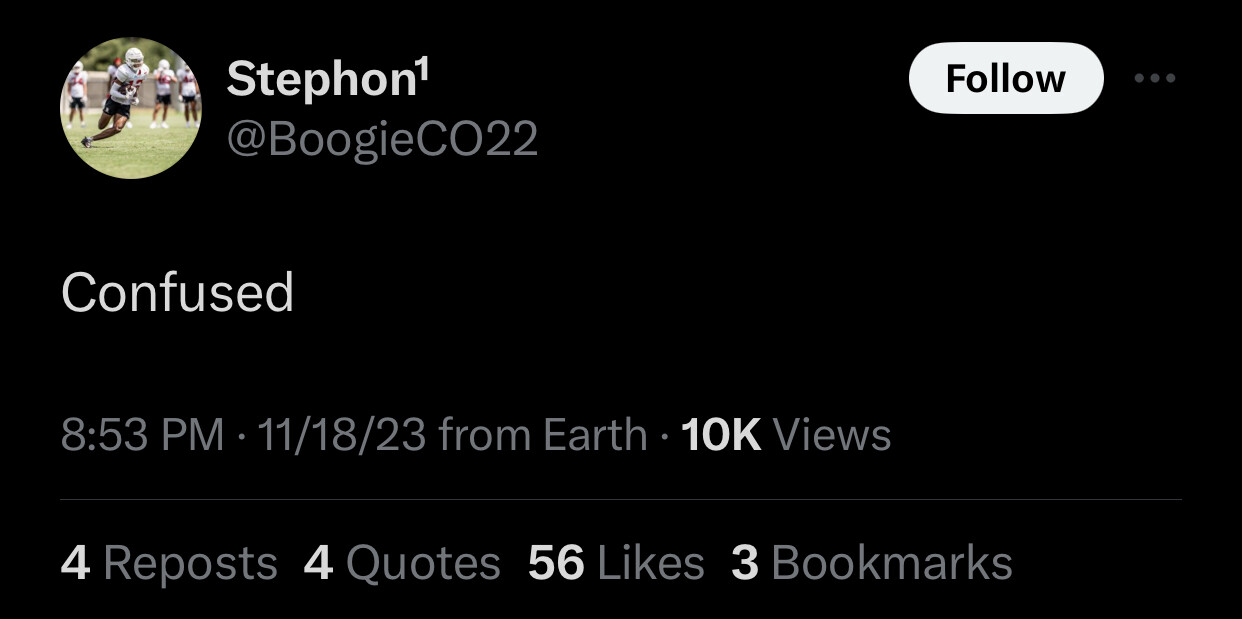View the 4 Quotes list
Viewport: 1242px width, 619px height.
pyautogui.click(x=402, y=563)
